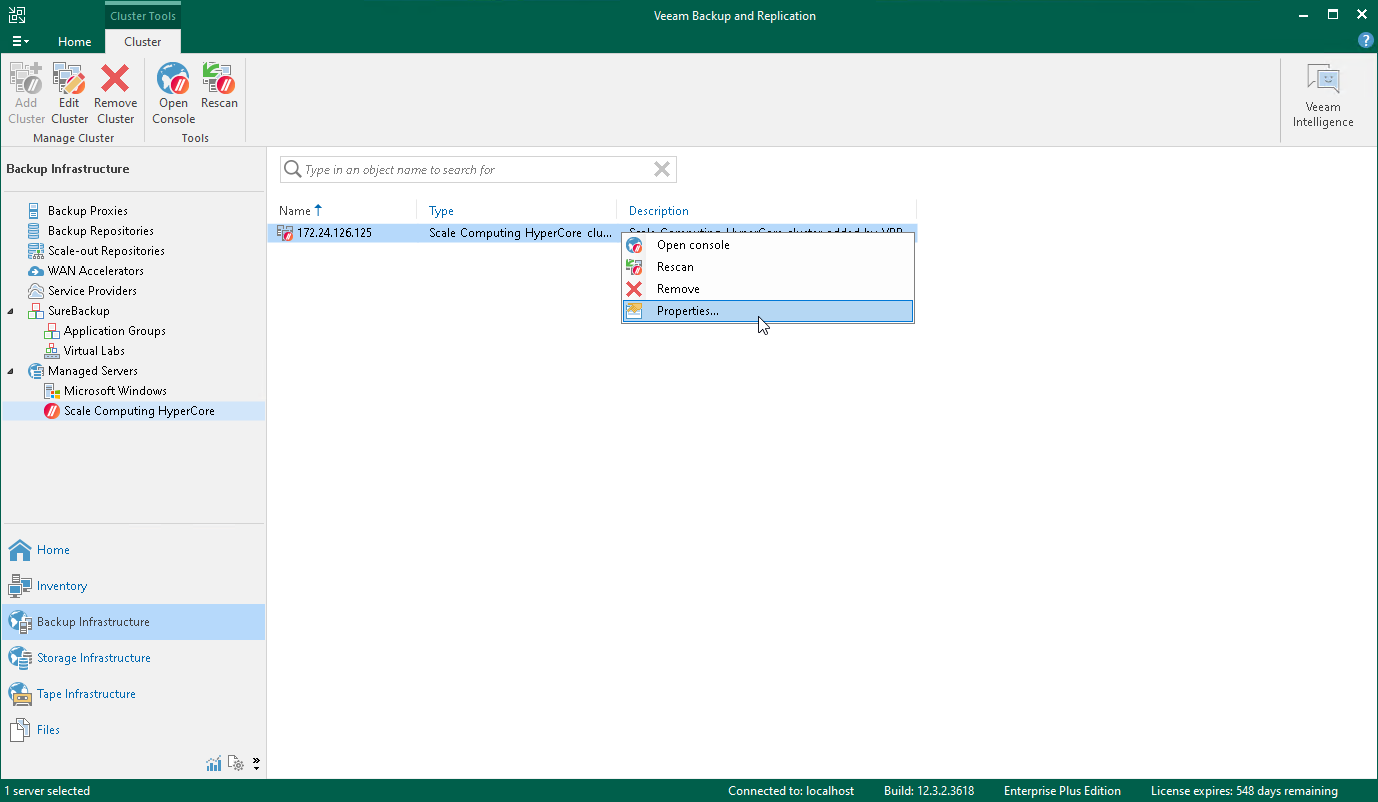Image resolution: width=1378 pixels, height=802 pixels.
Task: Click the title bar application icon
Action: (17, 15)
